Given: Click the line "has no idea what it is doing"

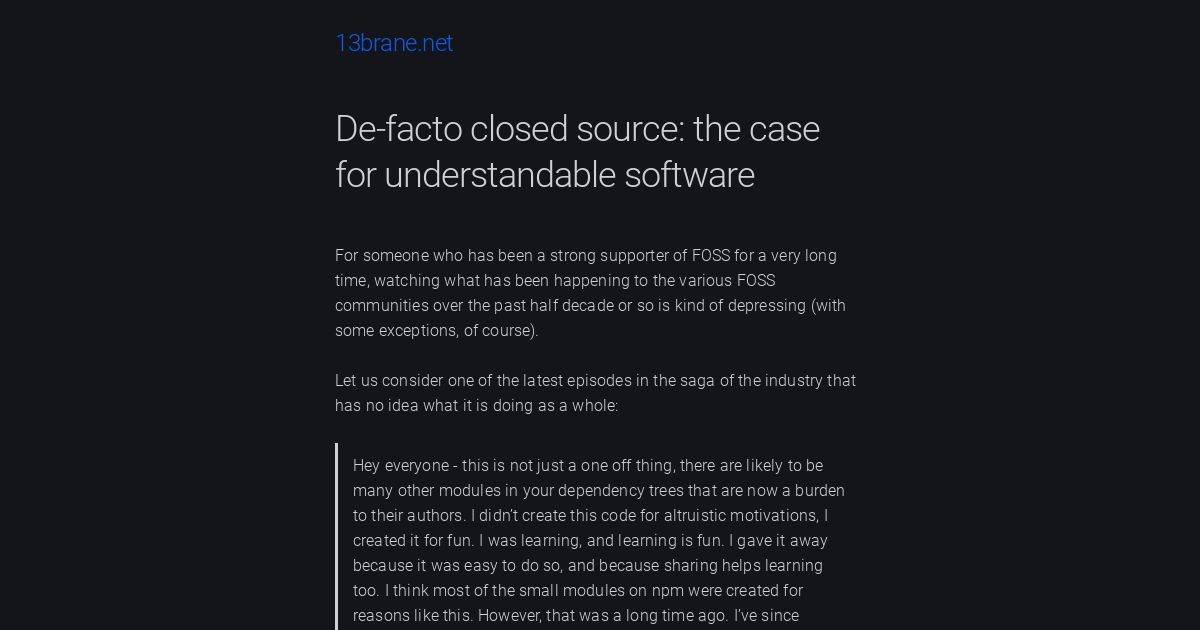Looking at the screenshot, I should click(477, 406).
